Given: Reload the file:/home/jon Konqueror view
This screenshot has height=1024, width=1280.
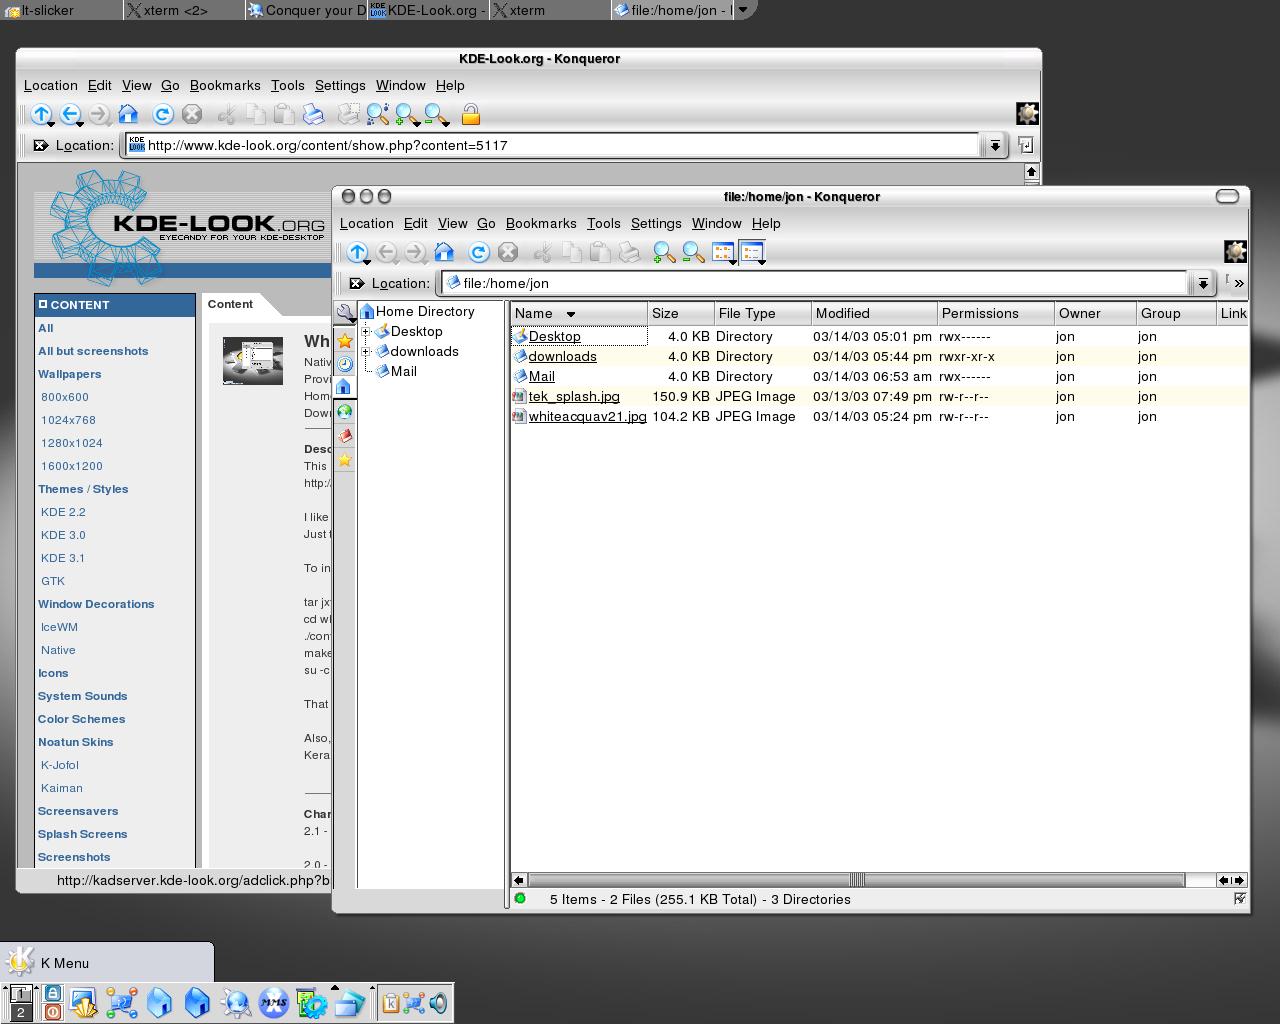Looking at the screenshot, I should coord(479,252).
